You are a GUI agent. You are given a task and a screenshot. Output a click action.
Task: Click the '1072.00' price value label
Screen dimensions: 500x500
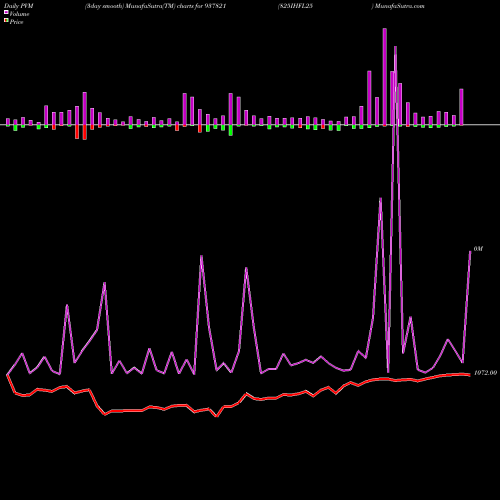tap(485, 373)
